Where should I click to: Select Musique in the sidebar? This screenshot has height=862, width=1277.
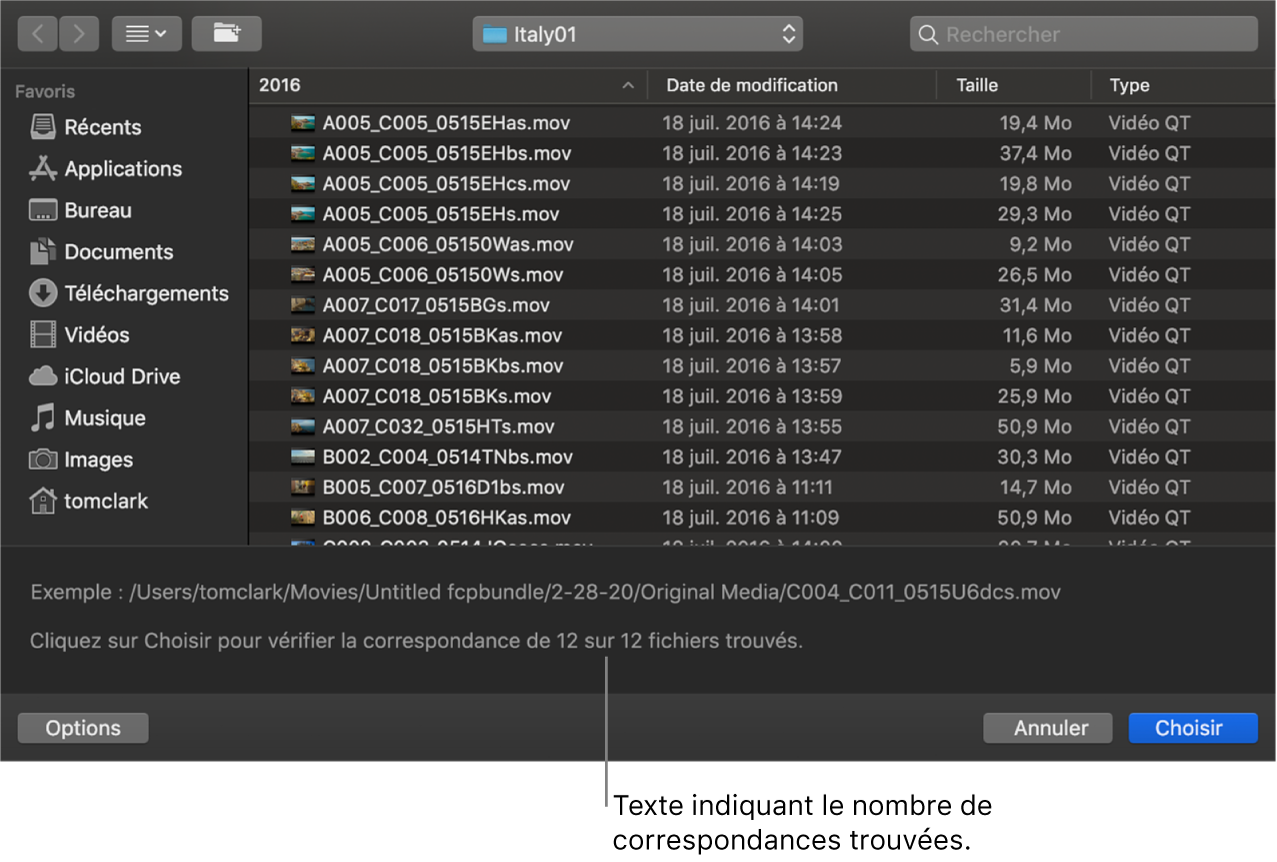(104, 418)
